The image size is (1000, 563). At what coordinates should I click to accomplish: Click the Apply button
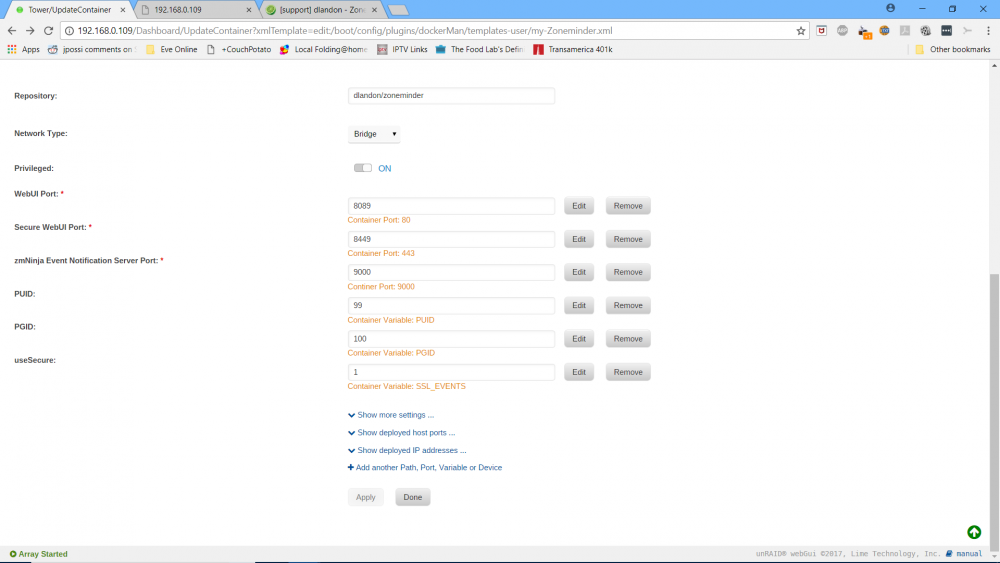pyautogui.click(x=365, y=497)
